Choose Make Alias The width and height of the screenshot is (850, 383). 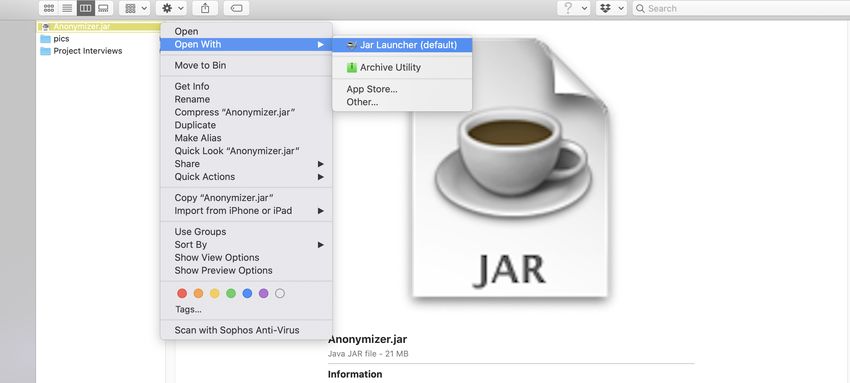point(246,138)
